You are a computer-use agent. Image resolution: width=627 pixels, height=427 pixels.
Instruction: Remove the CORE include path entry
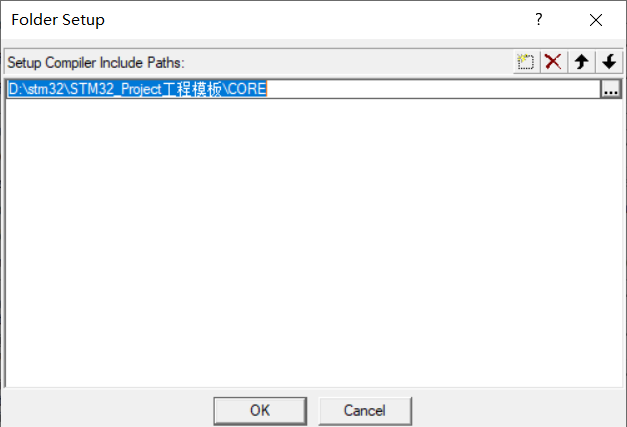pyautogui.click(x=554, y=62)
